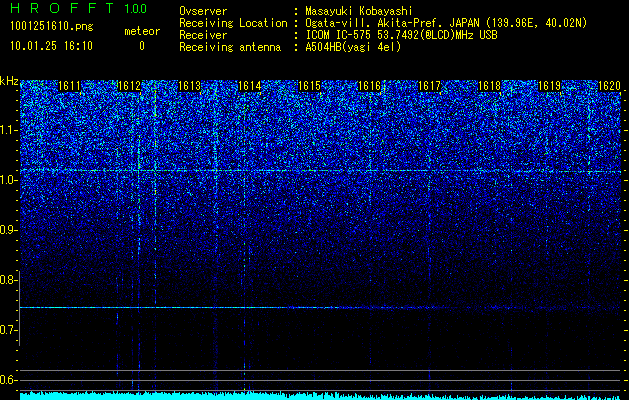
Task: Click the 1612 time marker
Action: coord(130,85)
